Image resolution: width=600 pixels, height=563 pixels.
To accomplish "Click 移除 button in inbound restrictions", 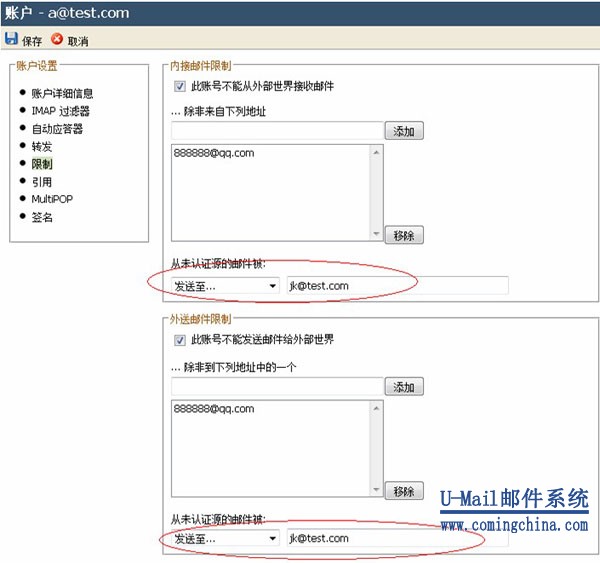I will 404,235.
